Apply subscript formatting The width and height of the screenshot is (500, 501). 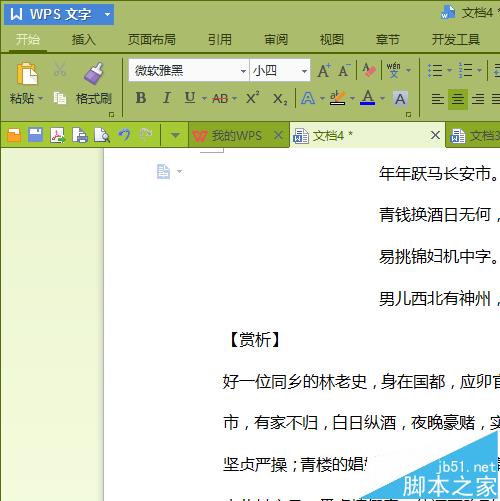point(280,99)
